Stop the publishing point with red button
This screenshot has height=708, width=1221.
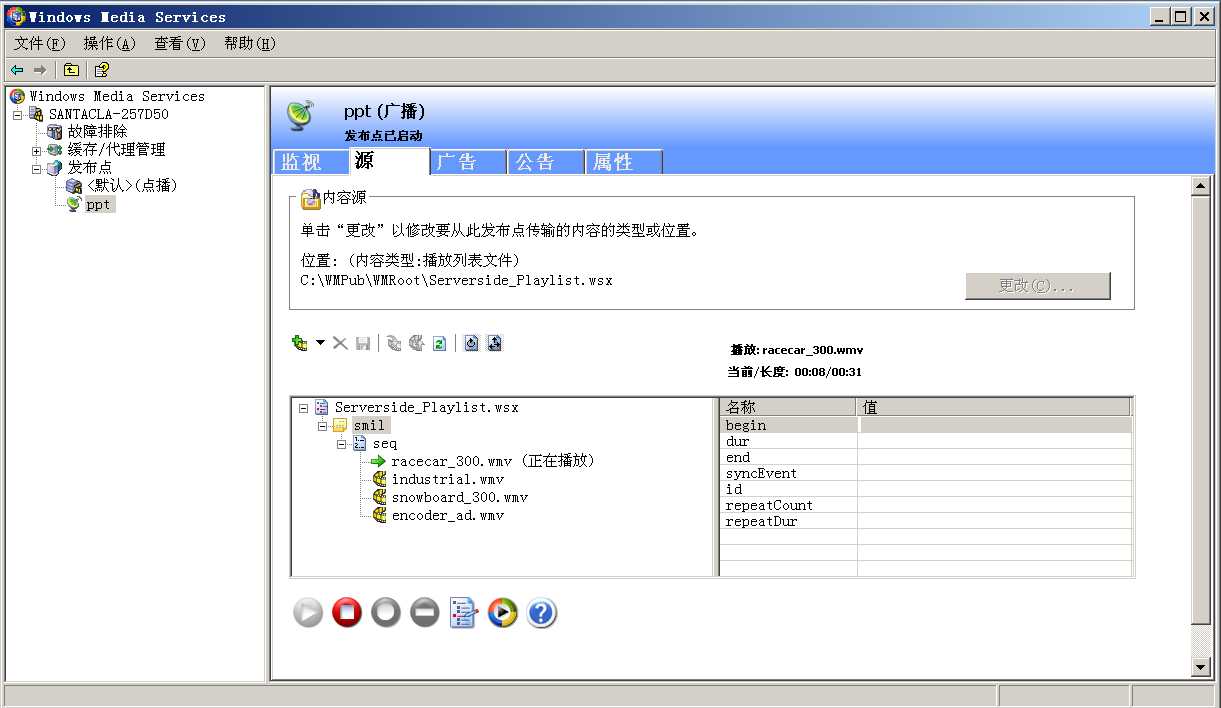(347, 612)
